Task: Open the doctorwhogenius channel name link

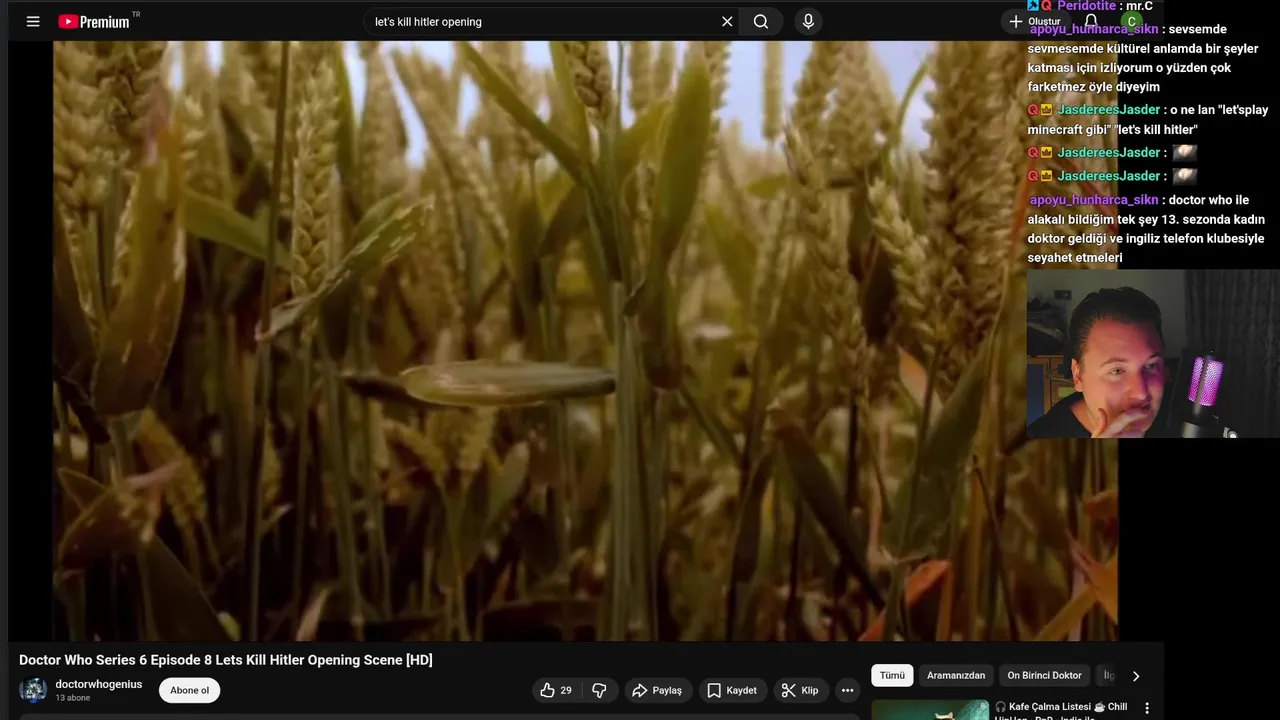Action: (99, 684)
